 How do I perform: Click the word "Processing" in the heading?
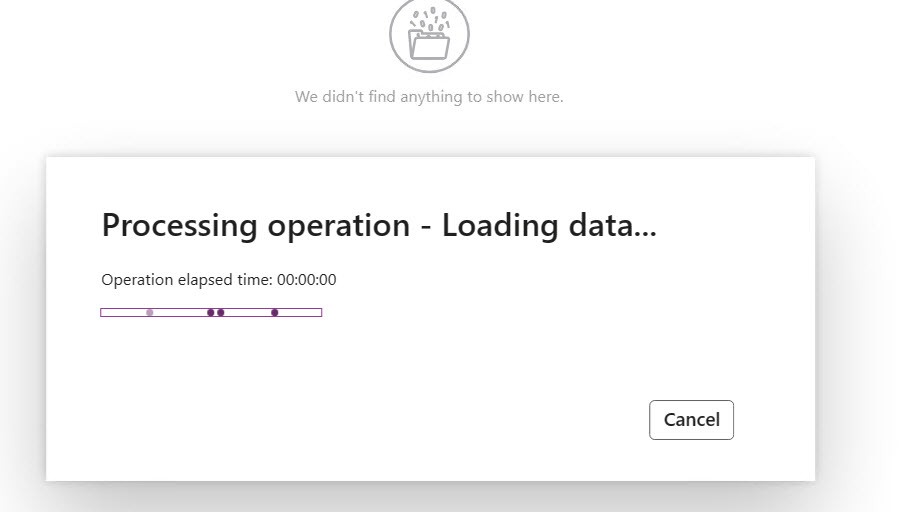tap(180, 225)
